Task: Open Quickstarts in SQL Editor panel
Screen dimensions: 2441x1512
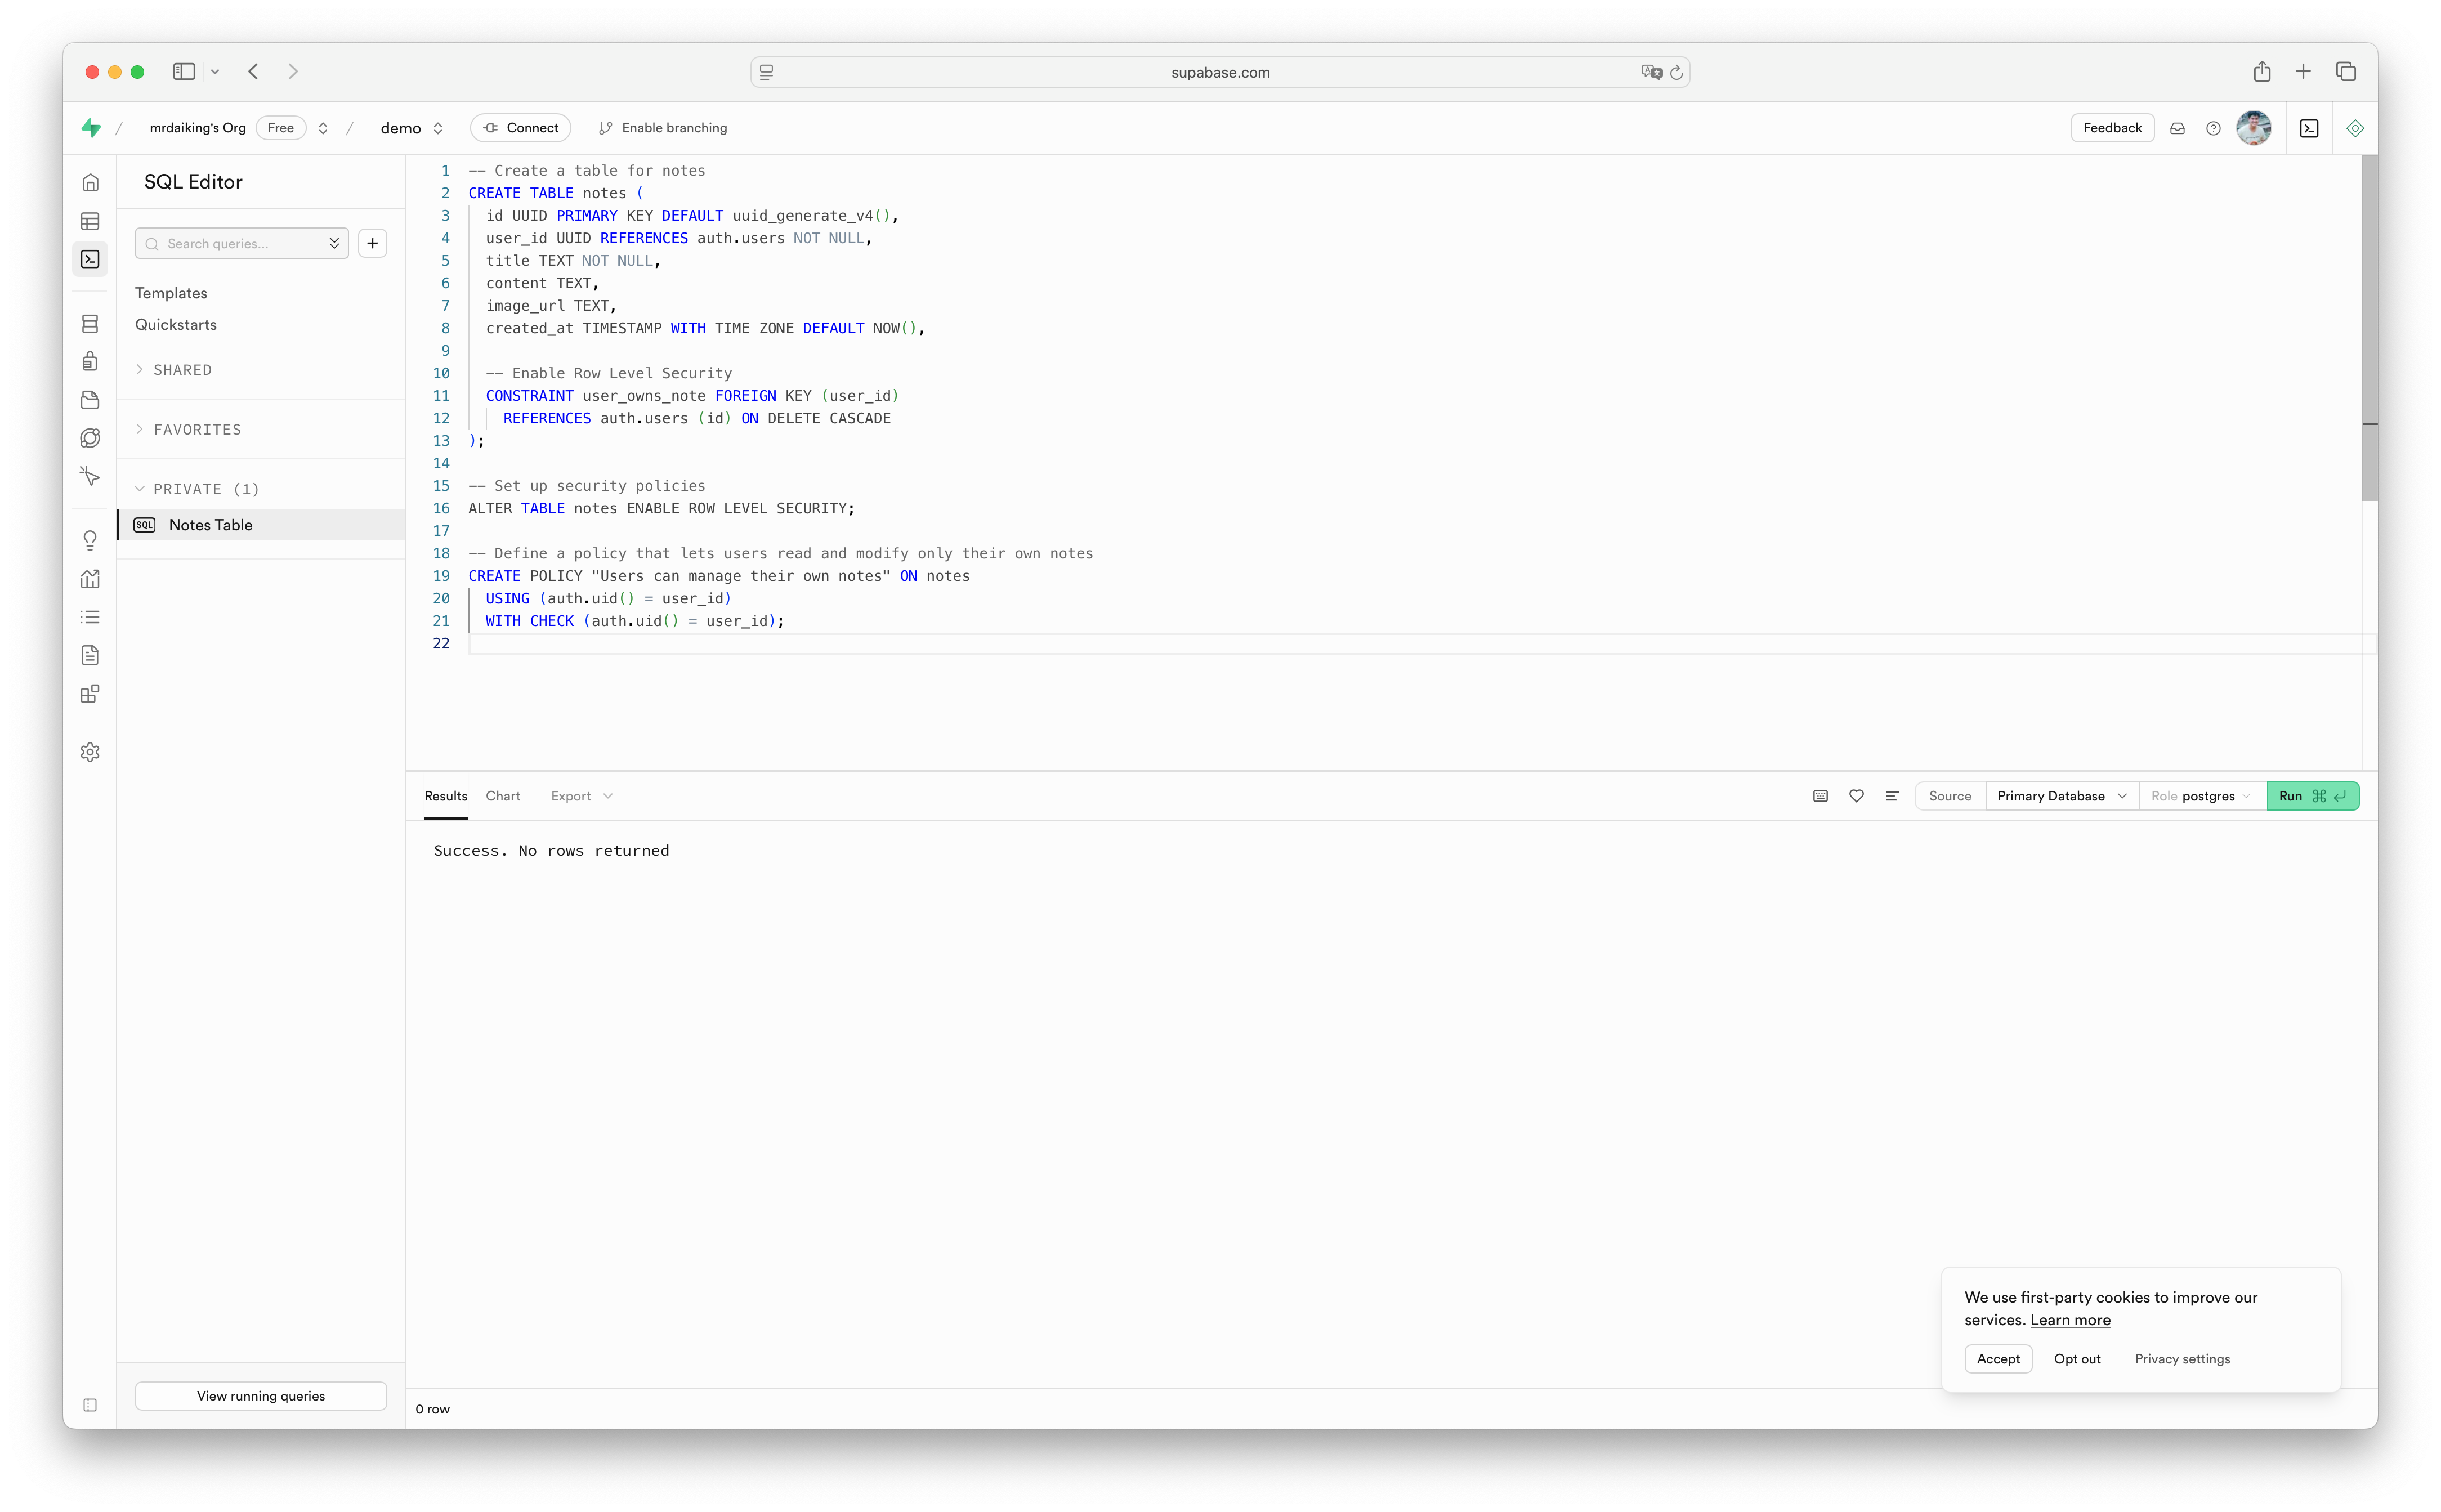Action: [176, 325]
